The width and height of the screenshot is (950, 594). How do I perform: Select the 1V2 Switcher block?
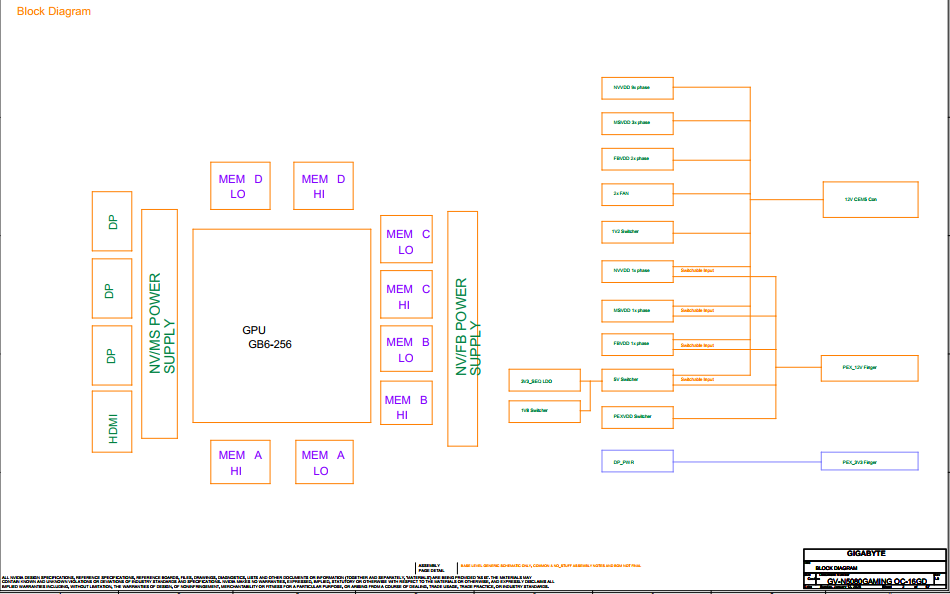point(637,232)
